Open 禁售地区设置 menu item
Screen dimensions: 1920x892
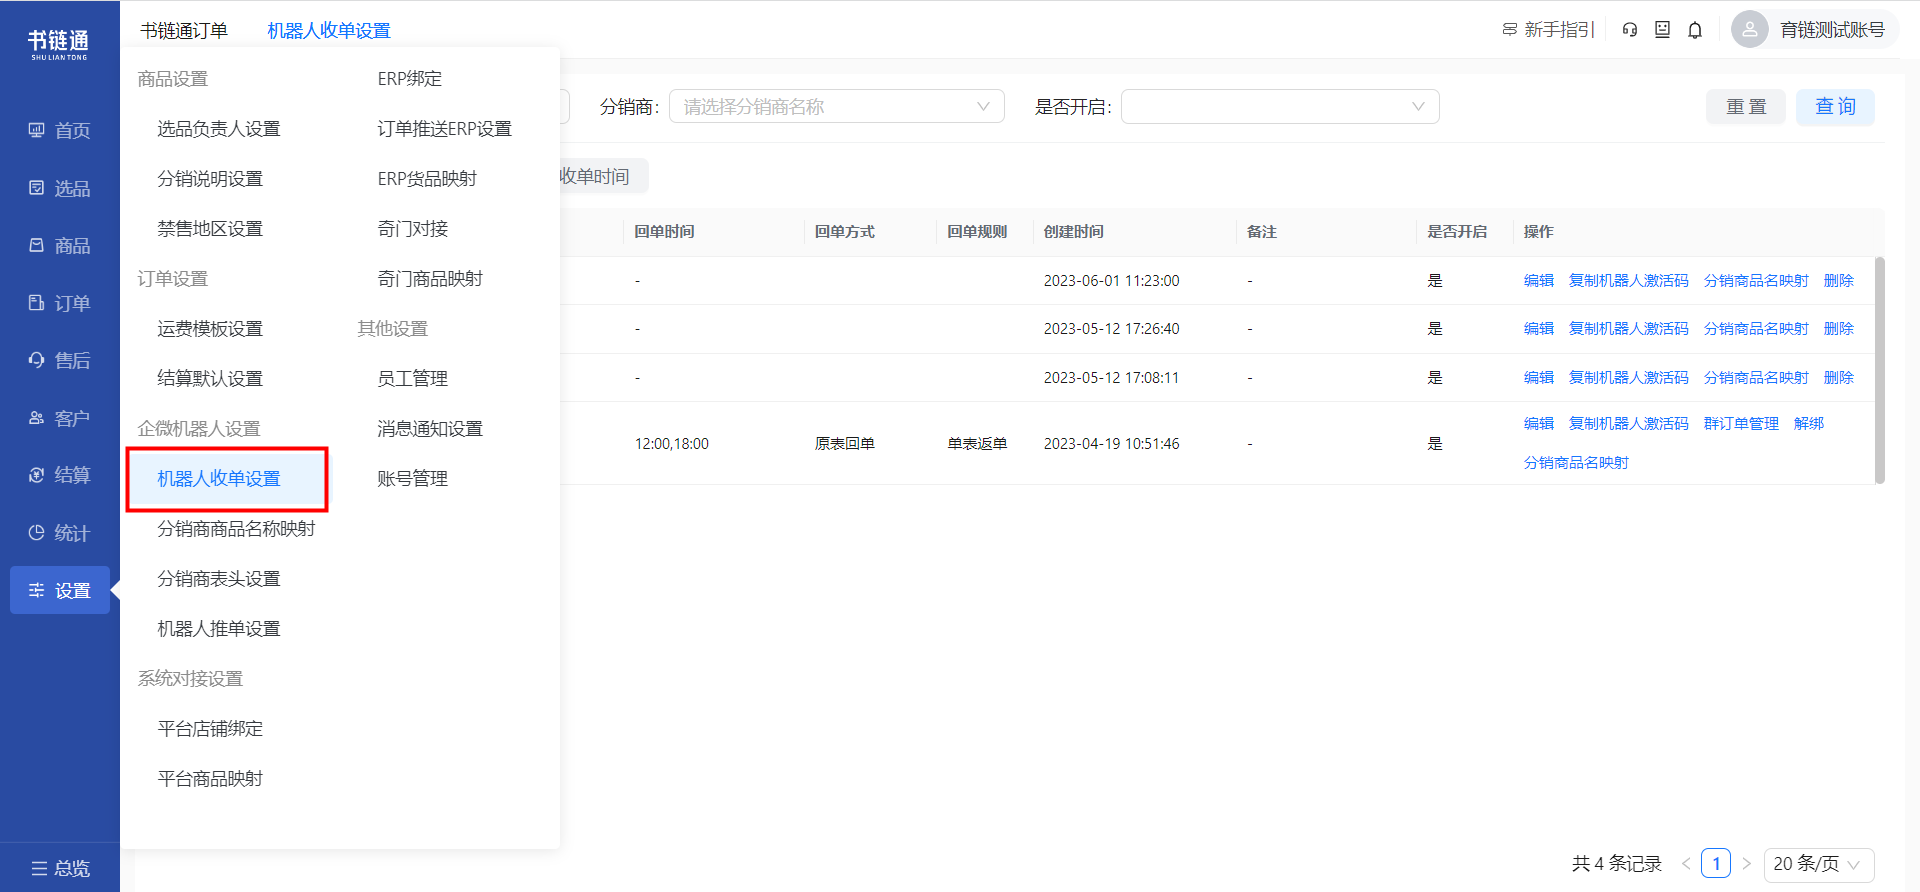(x=210, y=229)
